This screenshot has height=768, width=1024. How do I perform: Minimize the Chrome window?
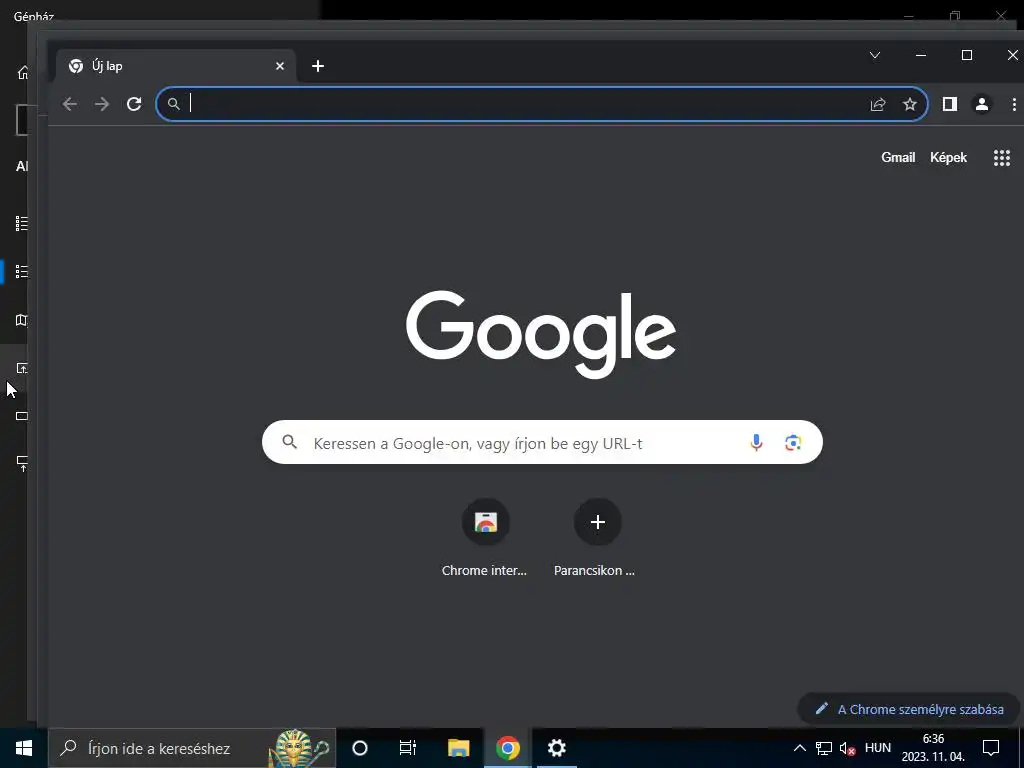click(921, 56)
